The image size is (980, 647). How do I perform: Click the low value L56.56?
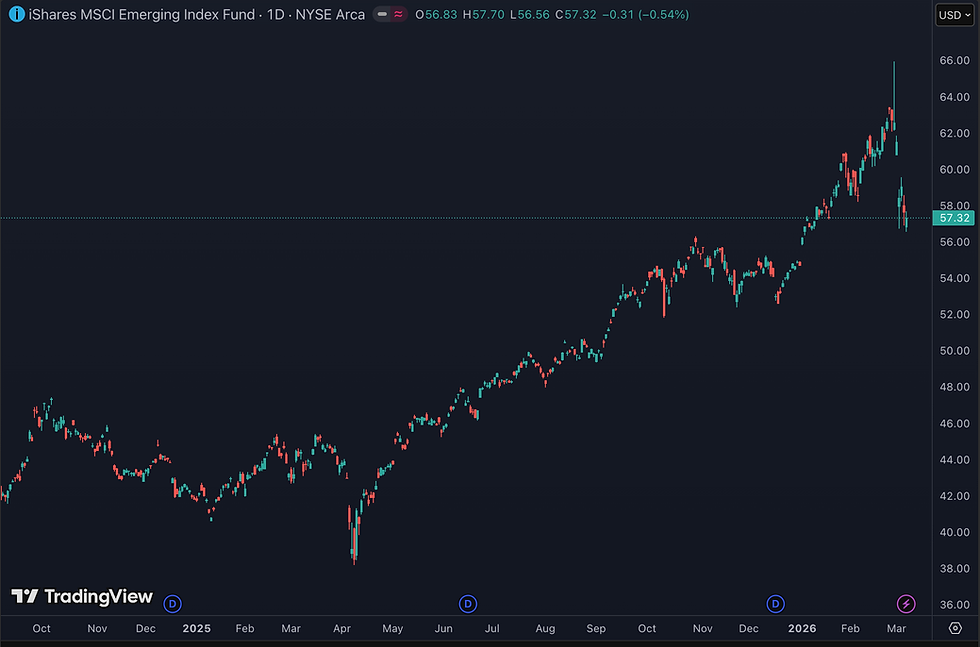(x=529, y=14)
